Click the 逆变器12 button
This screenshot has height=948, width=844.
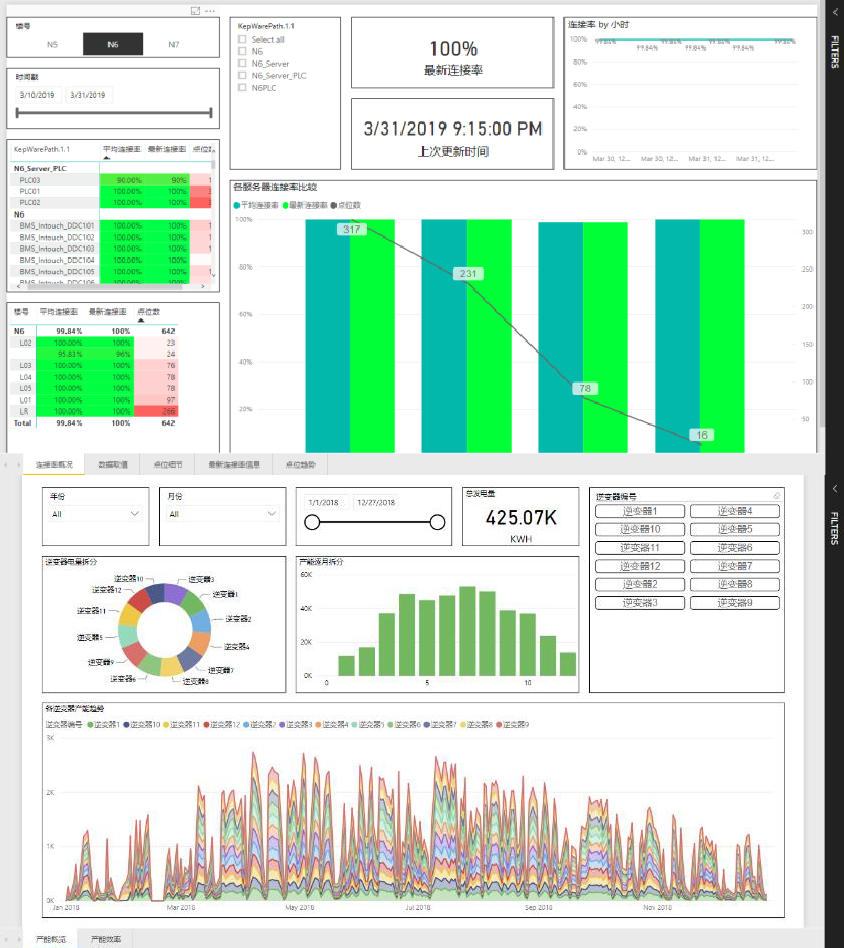tap(640, 567)
